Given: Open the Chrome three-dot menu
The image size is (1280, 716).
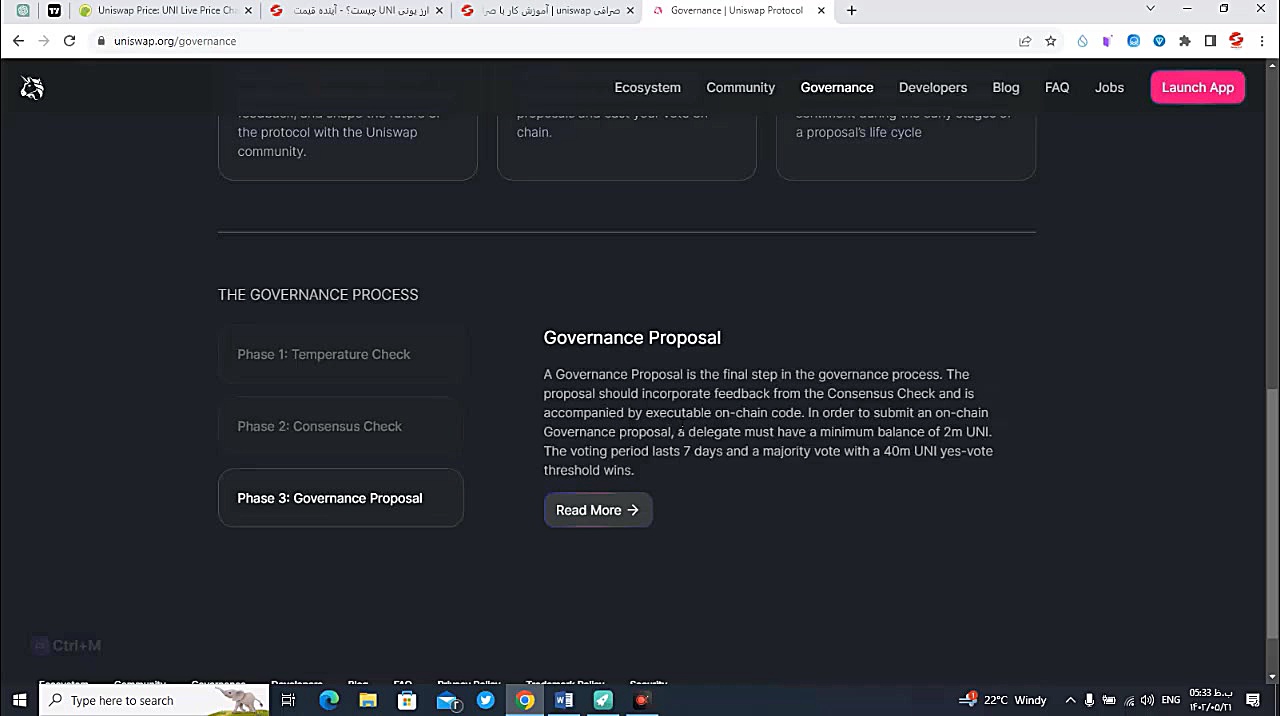Looking at the screenshot, I should coord(1262,41).
